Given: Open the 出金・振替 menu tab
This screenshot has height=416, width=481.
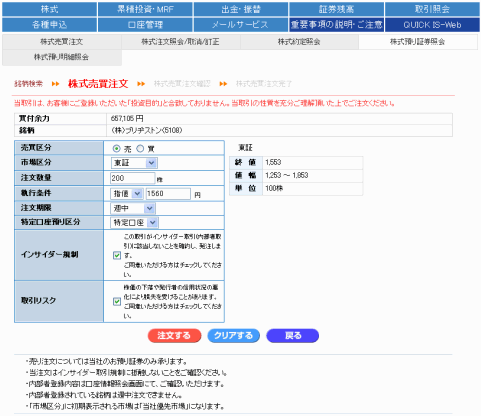Looking at the screenshot, I should point(241,9).
